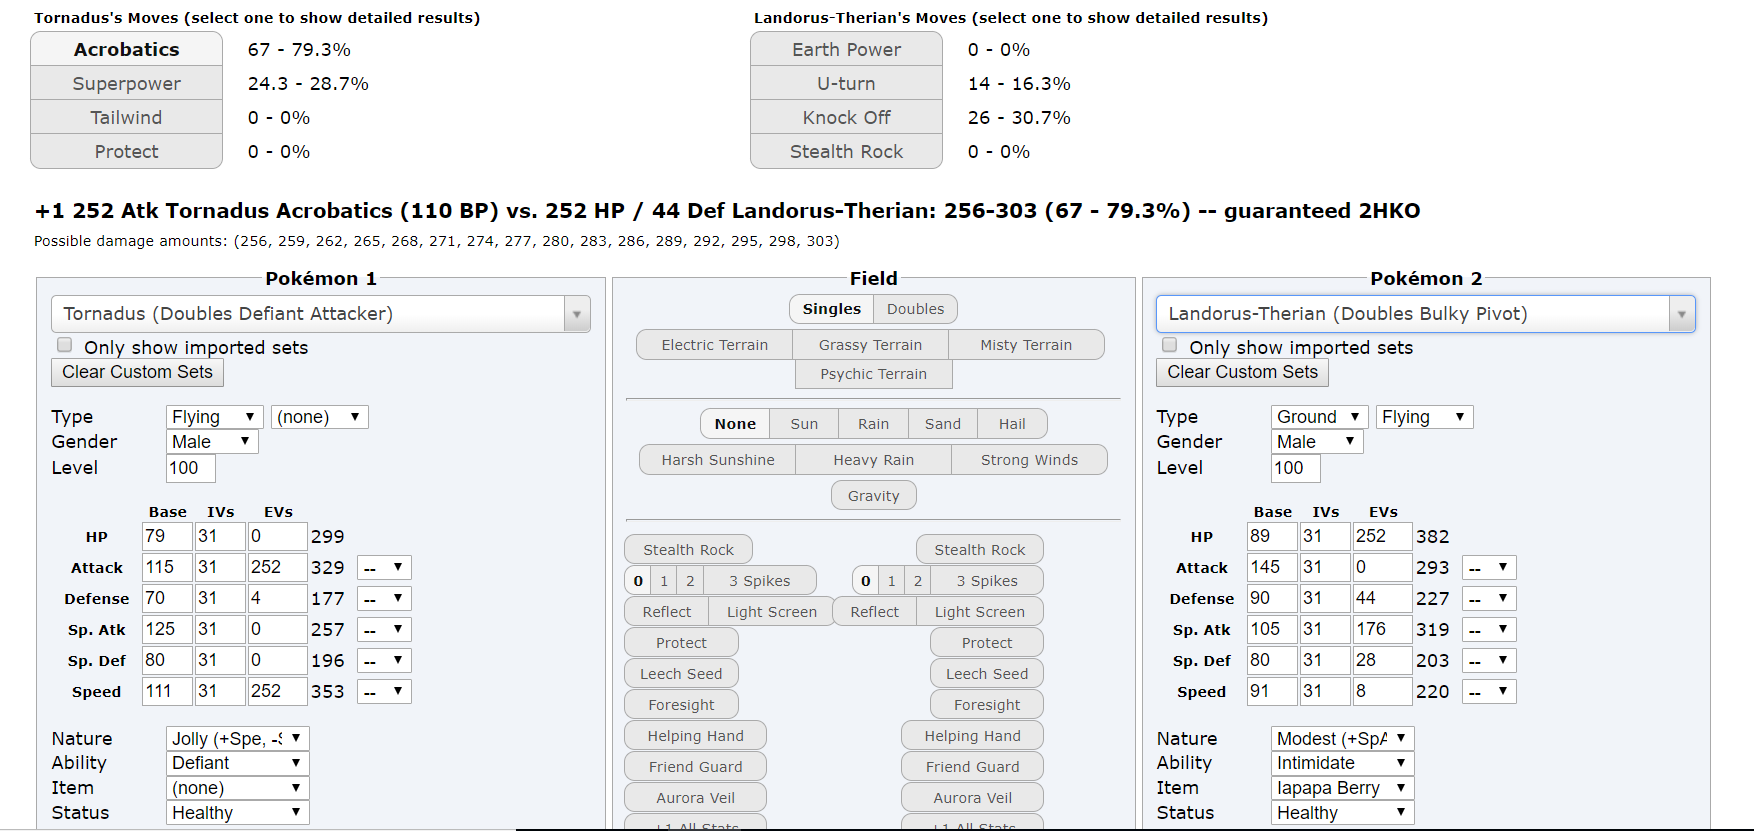Viewport: 1754px width, 831px height.
Task: Toggle Leech Seed on Pokémon 1's field side
Action: 681,674
